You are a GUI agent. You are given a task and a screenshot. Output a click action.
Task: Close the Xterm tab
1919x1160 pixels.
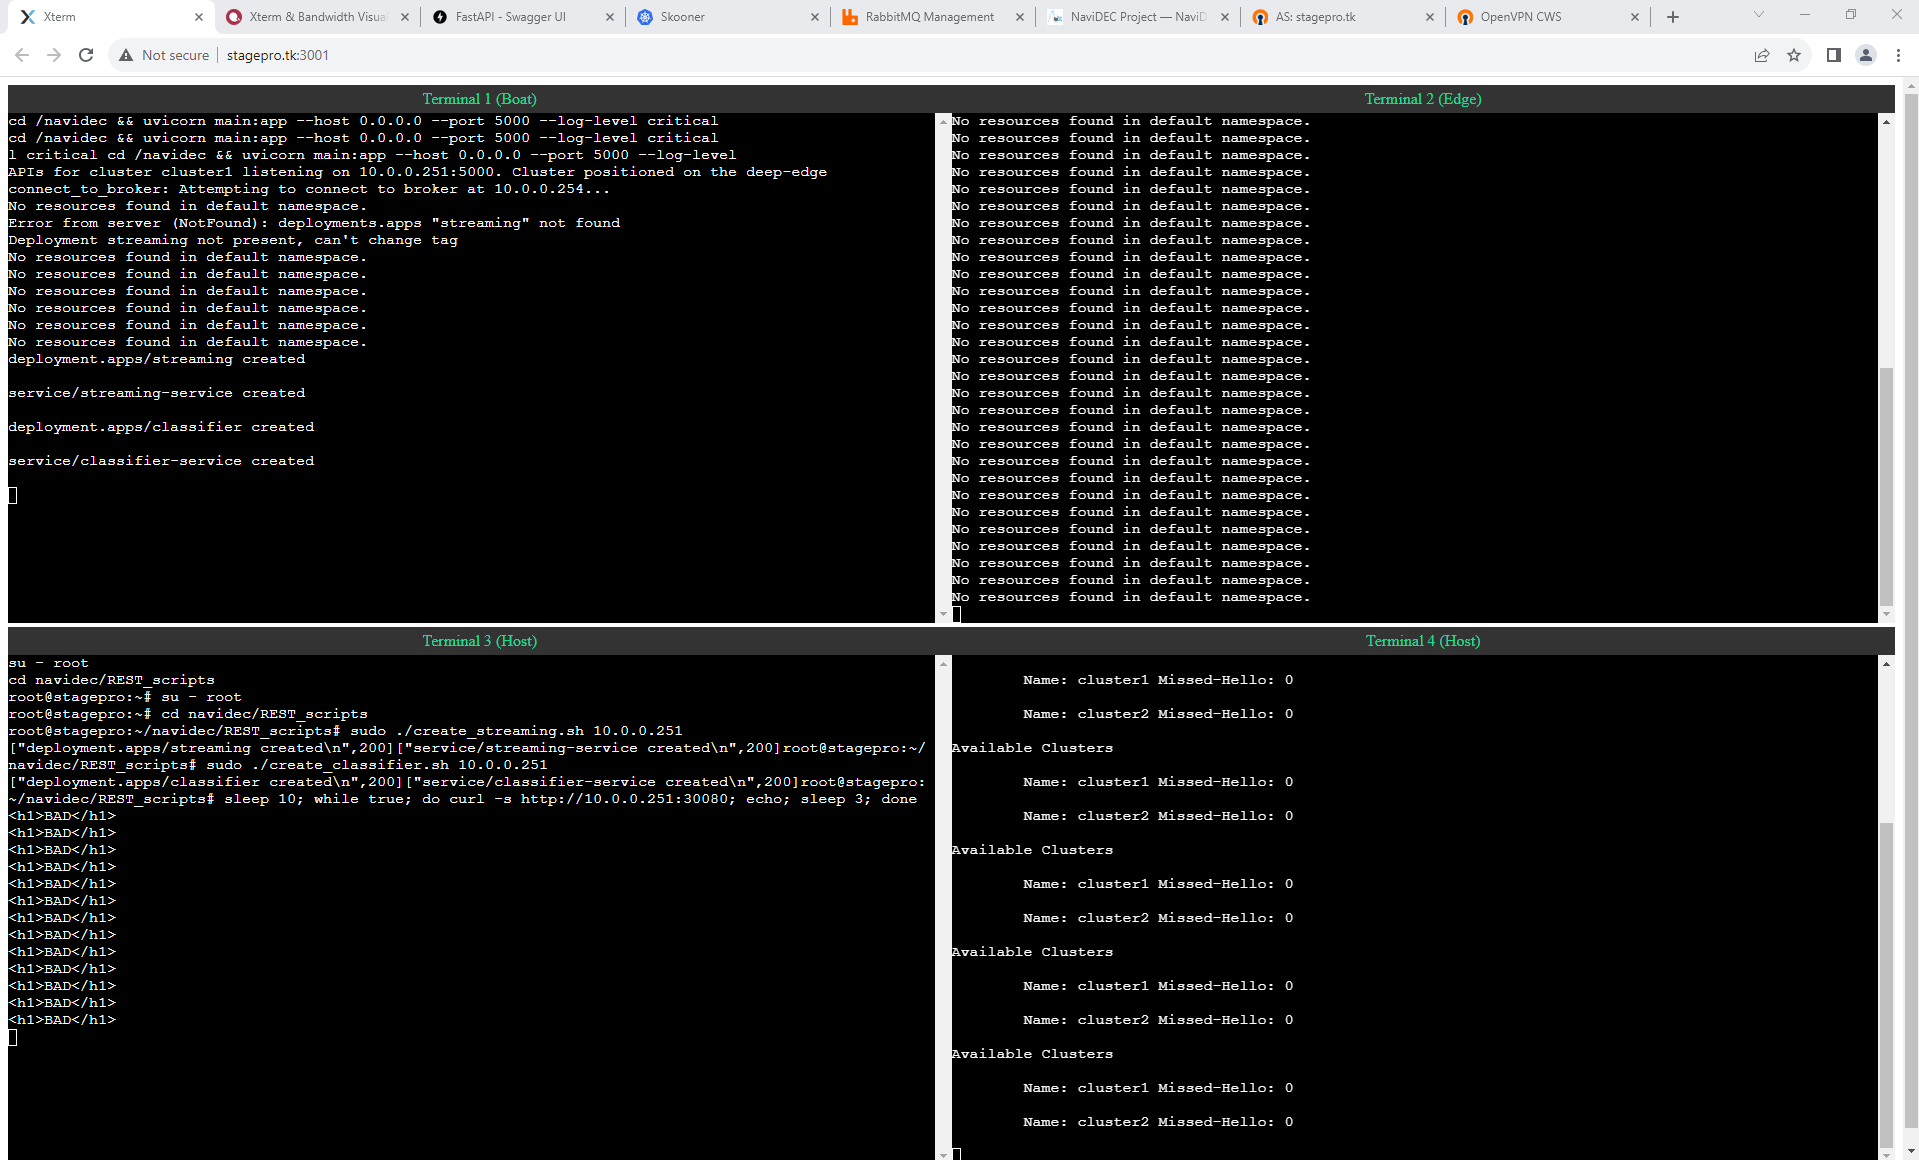click(x=199, y=17)
